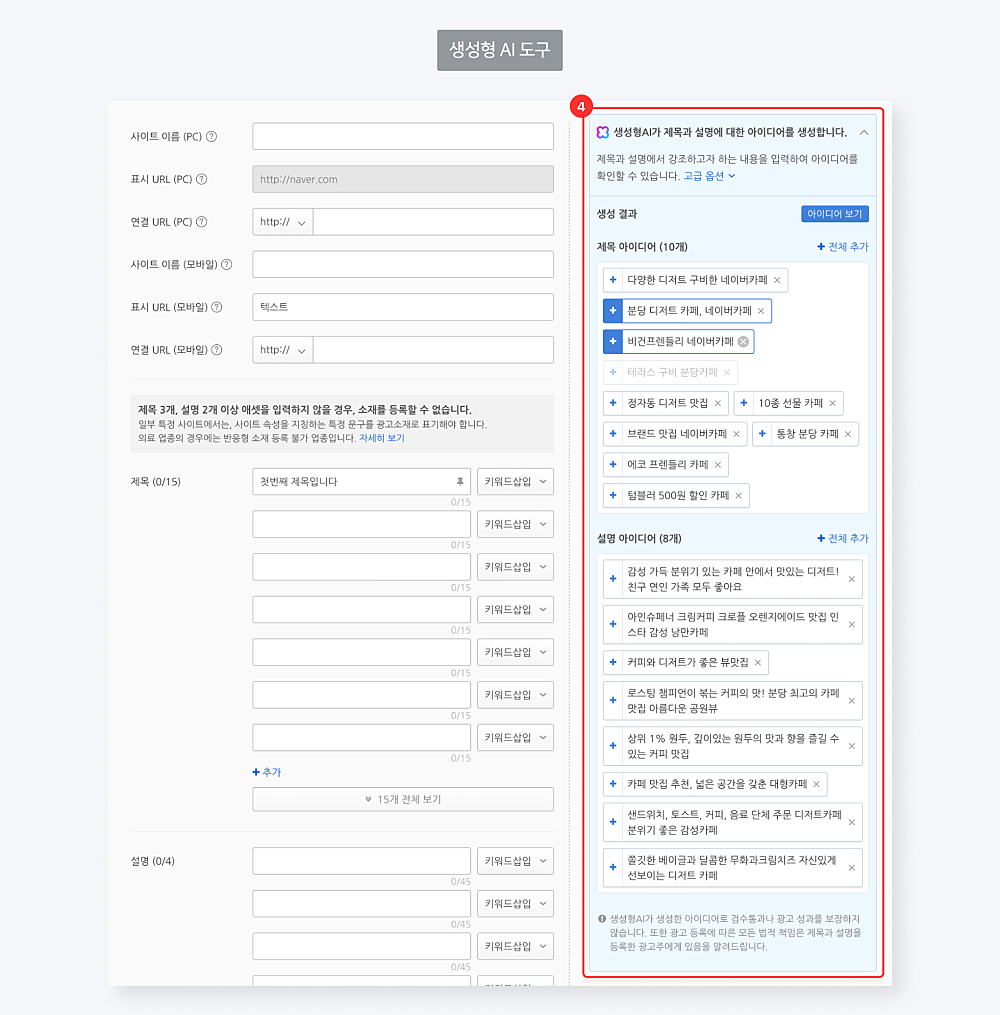Open help icon beside 연결 URL (PC)
1000x1015 pixels.
202,222
